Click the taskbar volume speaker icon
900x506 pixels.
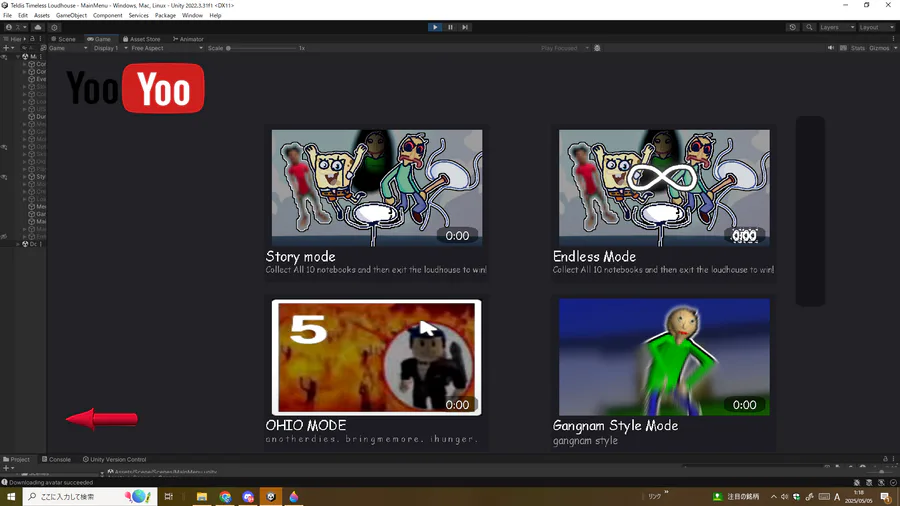(x=785, y=497)
